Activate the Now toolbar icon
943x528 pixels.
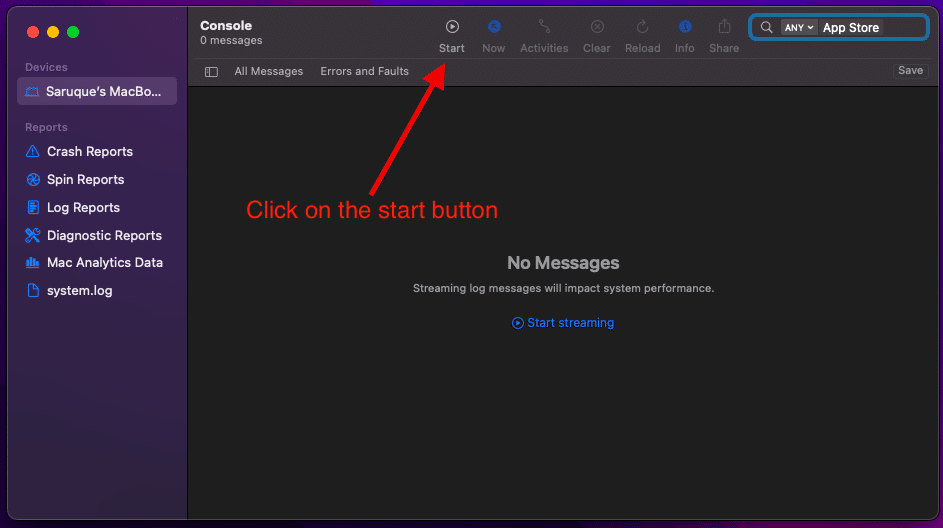[494, 28]
